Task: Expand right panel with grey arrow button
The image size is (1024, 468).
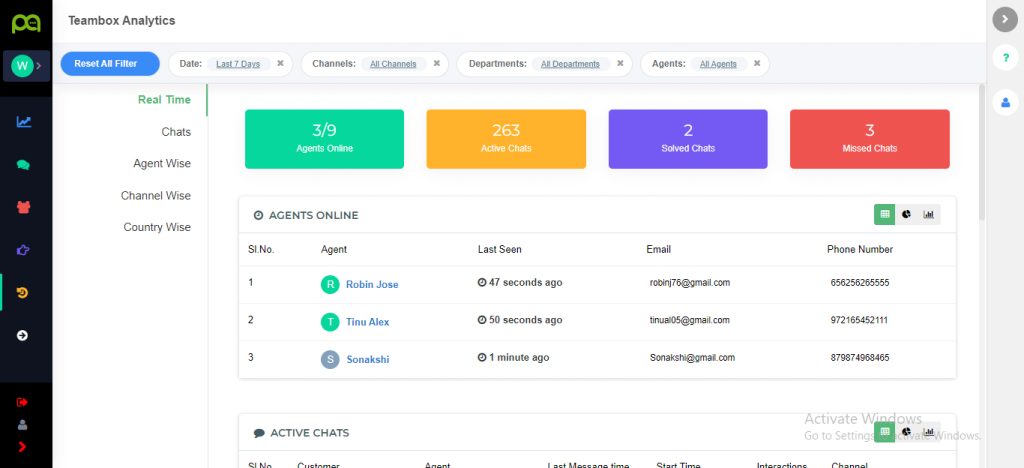Action: click(1005, 19)
